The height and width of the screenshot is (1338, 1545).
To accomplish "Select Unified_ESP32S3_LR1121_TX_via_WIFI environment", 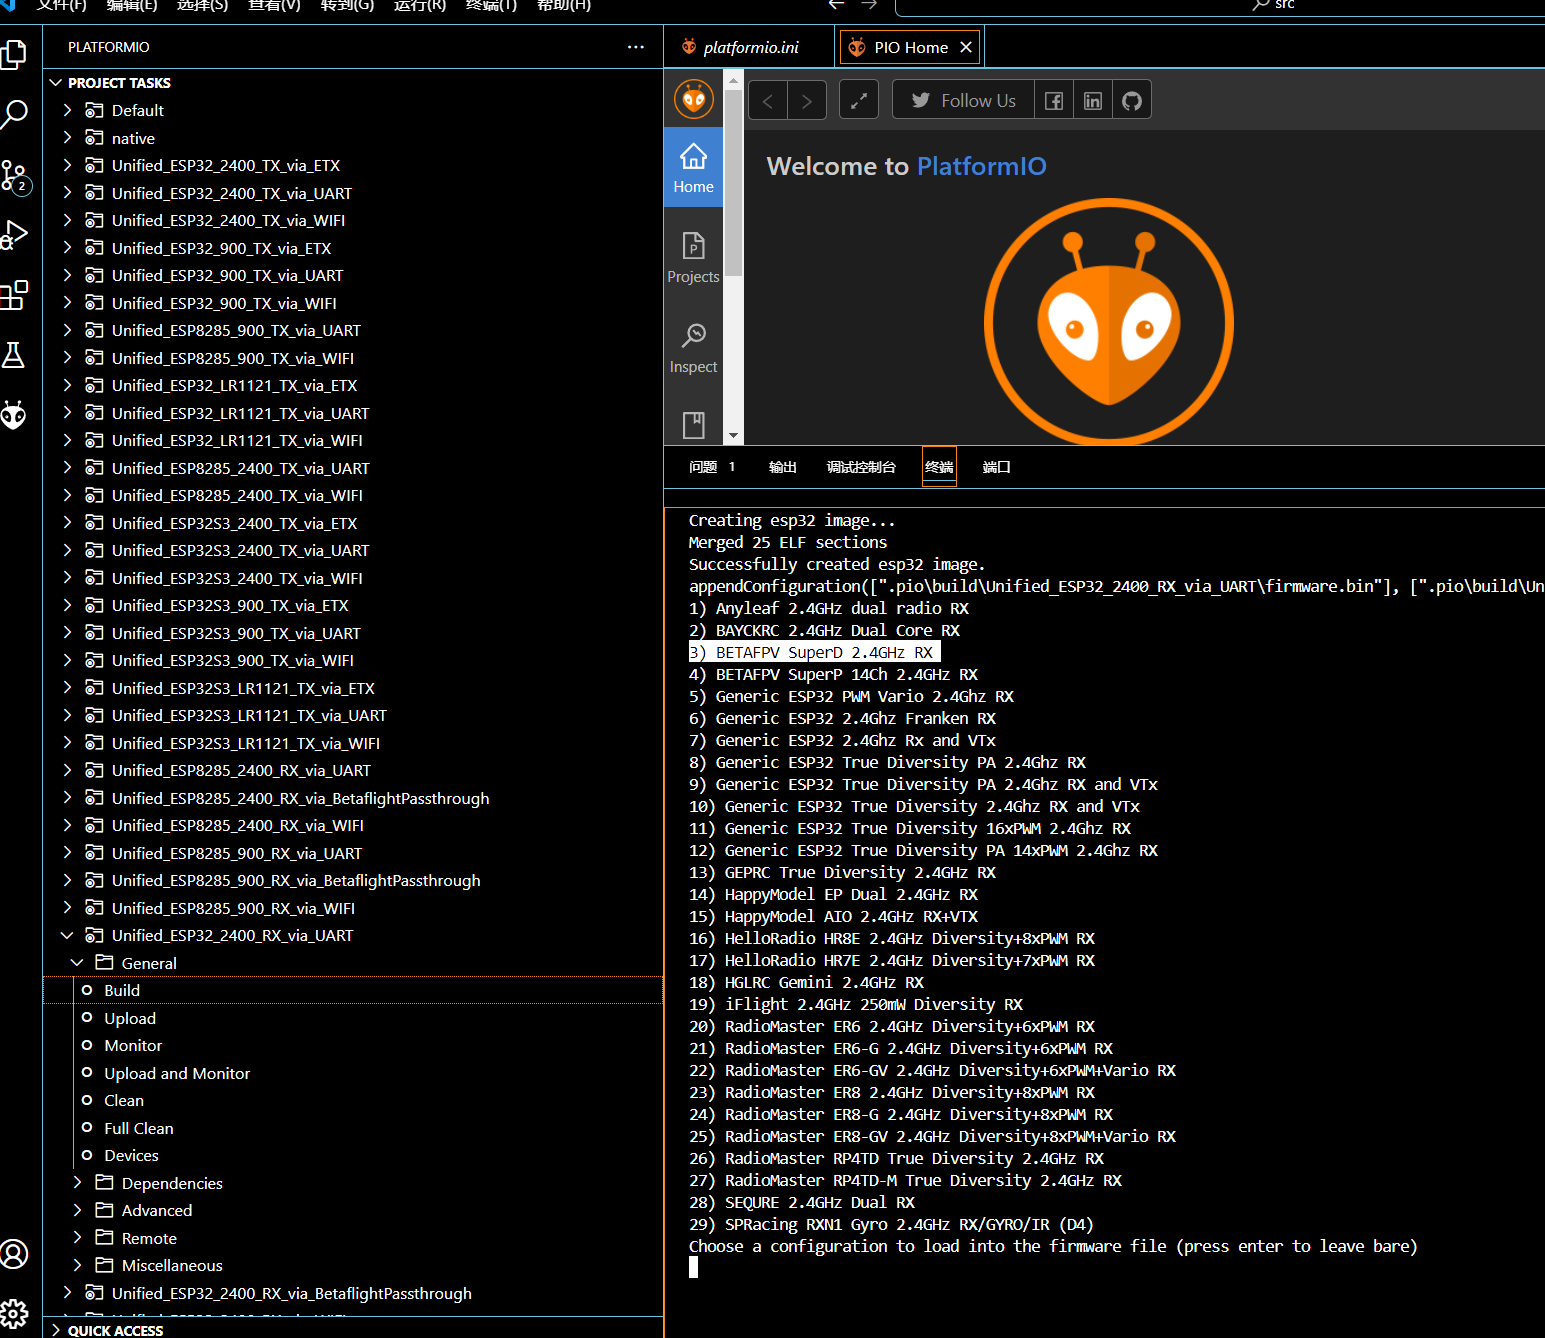I will click(353, 743).
